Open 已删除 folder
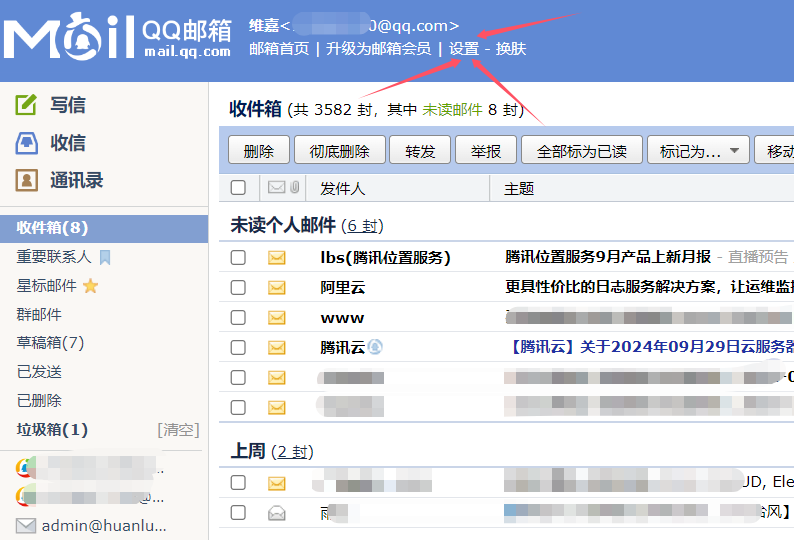 [x=39, y=401]
